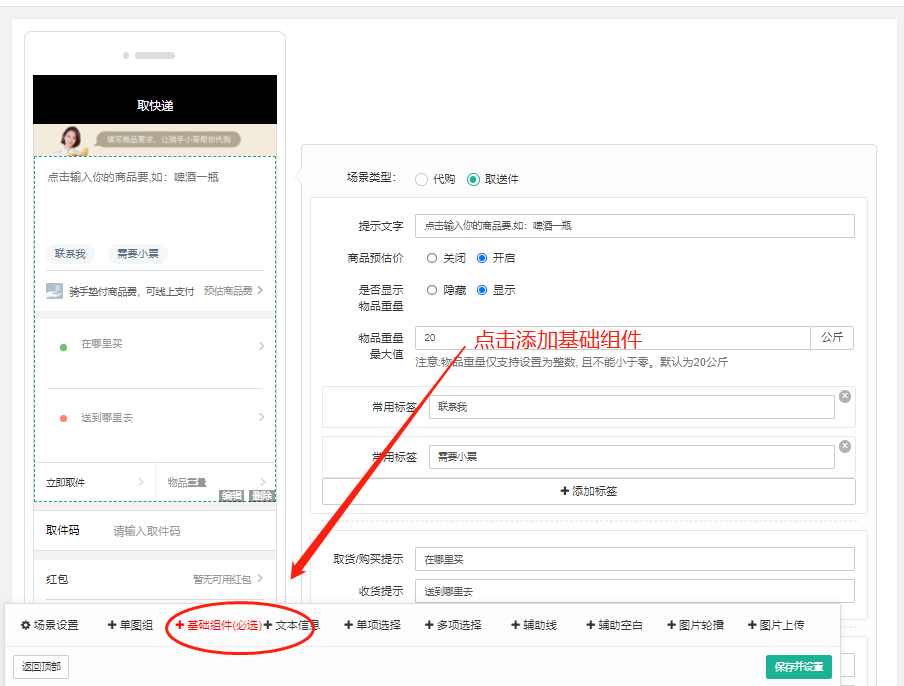The width and height of the screenshot is (904, 686).
Task: Click the 公斤 unit label
Action: pyautogui.click(x=832, y=338)
